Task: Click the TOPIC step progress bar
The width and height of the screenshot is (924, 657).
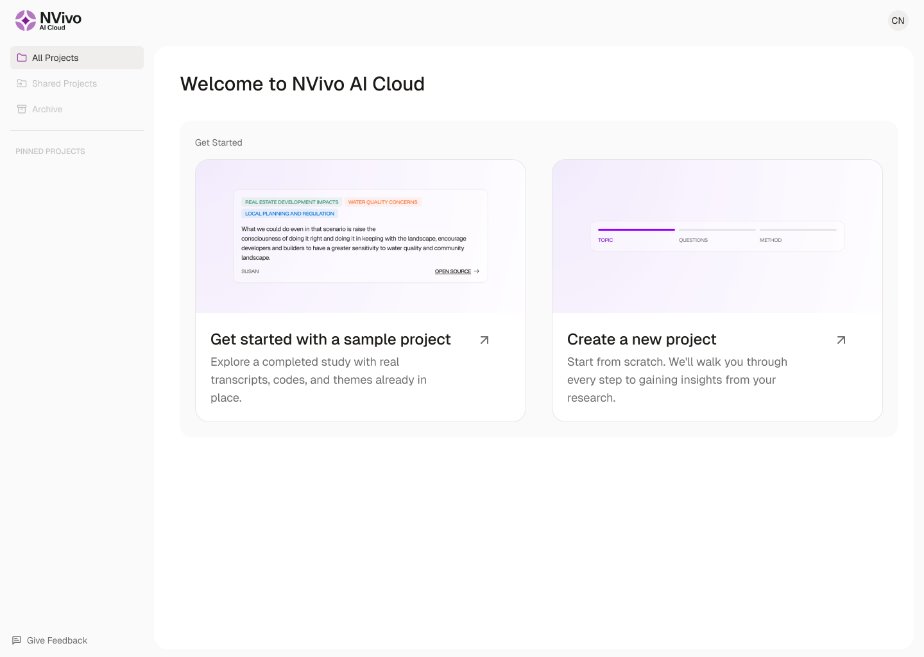Action: [x=636, y=230]
